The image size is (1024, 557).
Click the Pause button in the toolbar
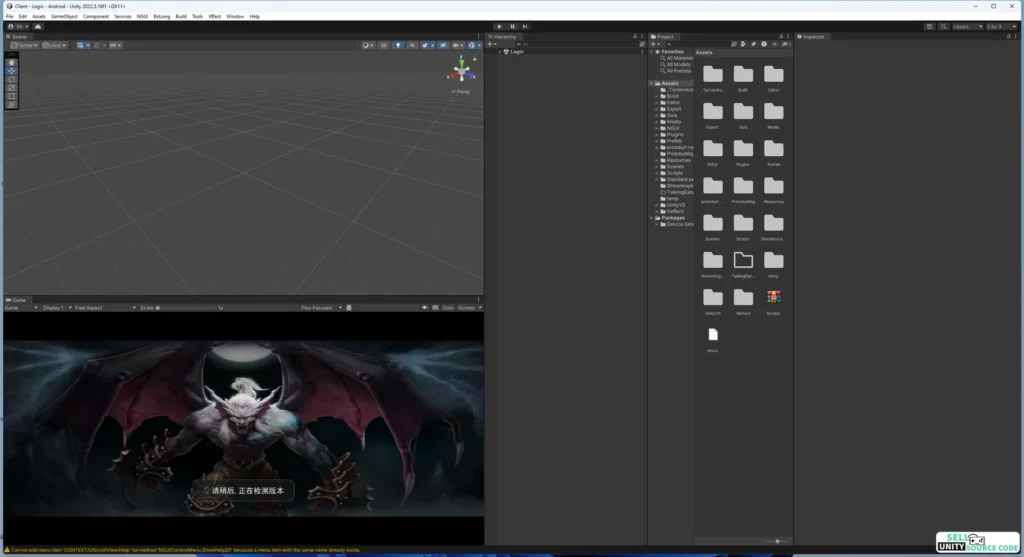click(512, 26)
